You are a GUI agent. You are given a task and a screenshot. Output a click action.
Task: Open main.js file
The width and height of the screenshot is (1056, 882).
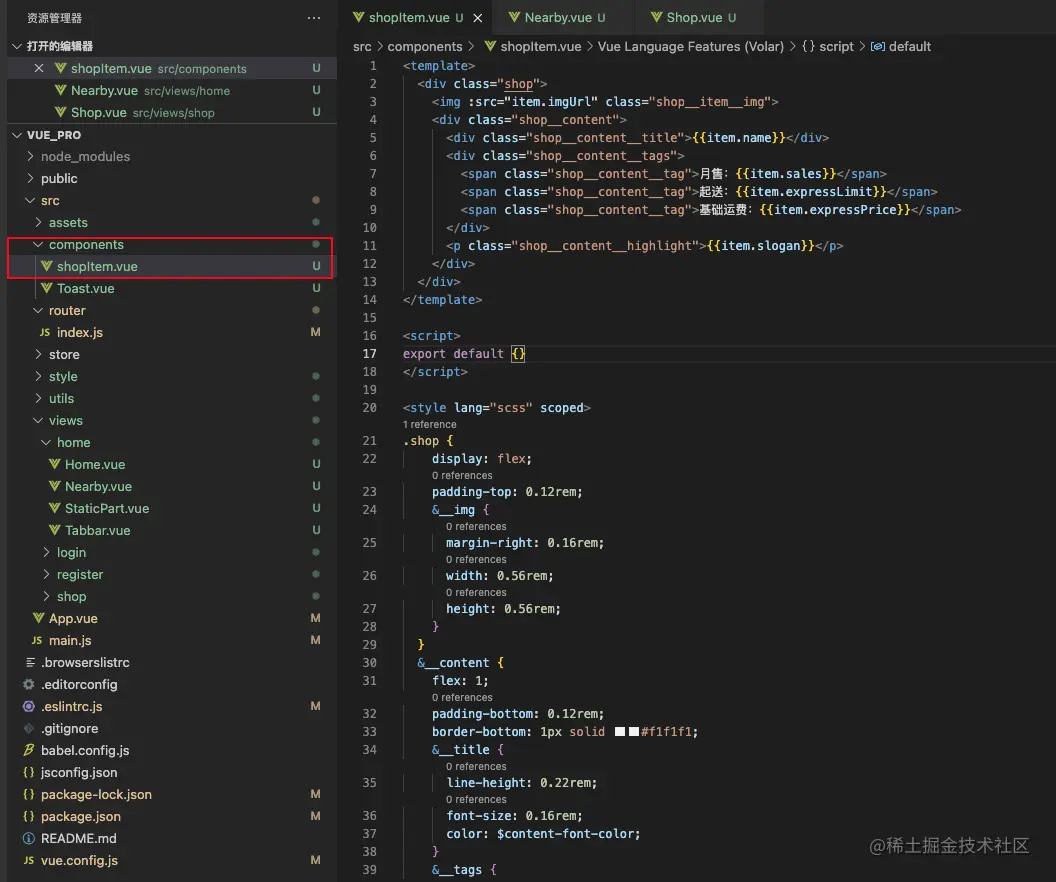pyautogui.click(x=172, y=640)
